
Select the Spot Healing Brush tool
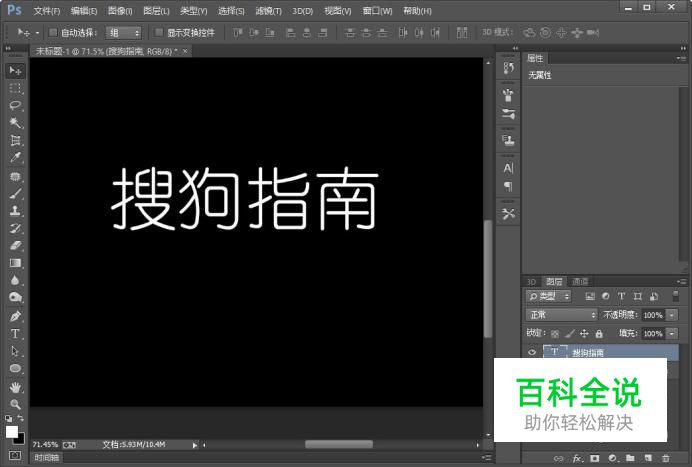pyautogui.click(x=15, y=177)
